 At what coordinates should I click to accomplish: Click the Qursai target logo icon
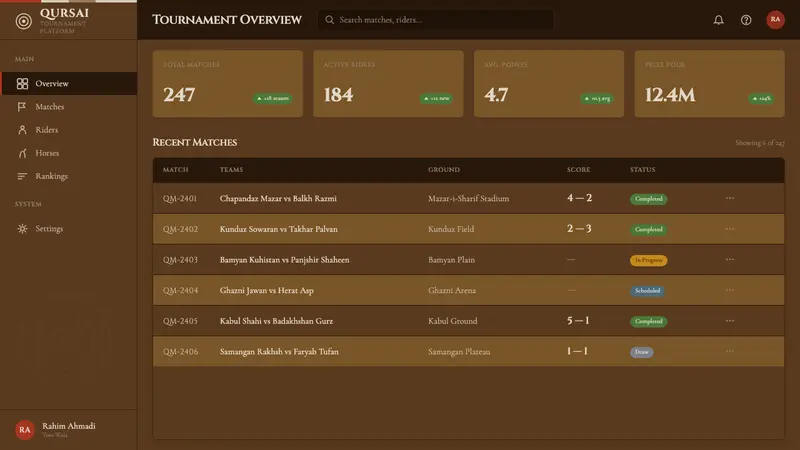(x=23, y=21)
